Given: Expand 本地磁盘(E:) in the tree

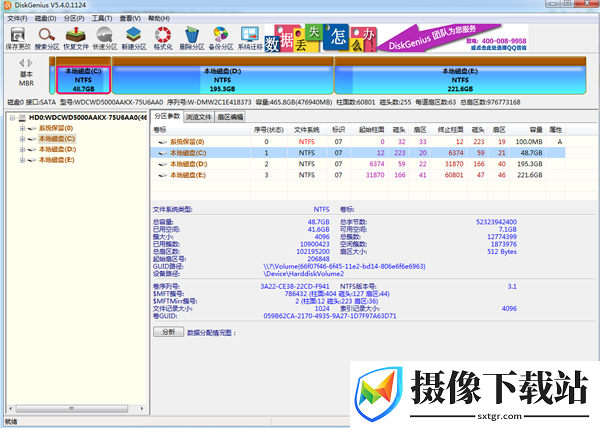Looking at the screenshot, I should click(x=23, y=160).
